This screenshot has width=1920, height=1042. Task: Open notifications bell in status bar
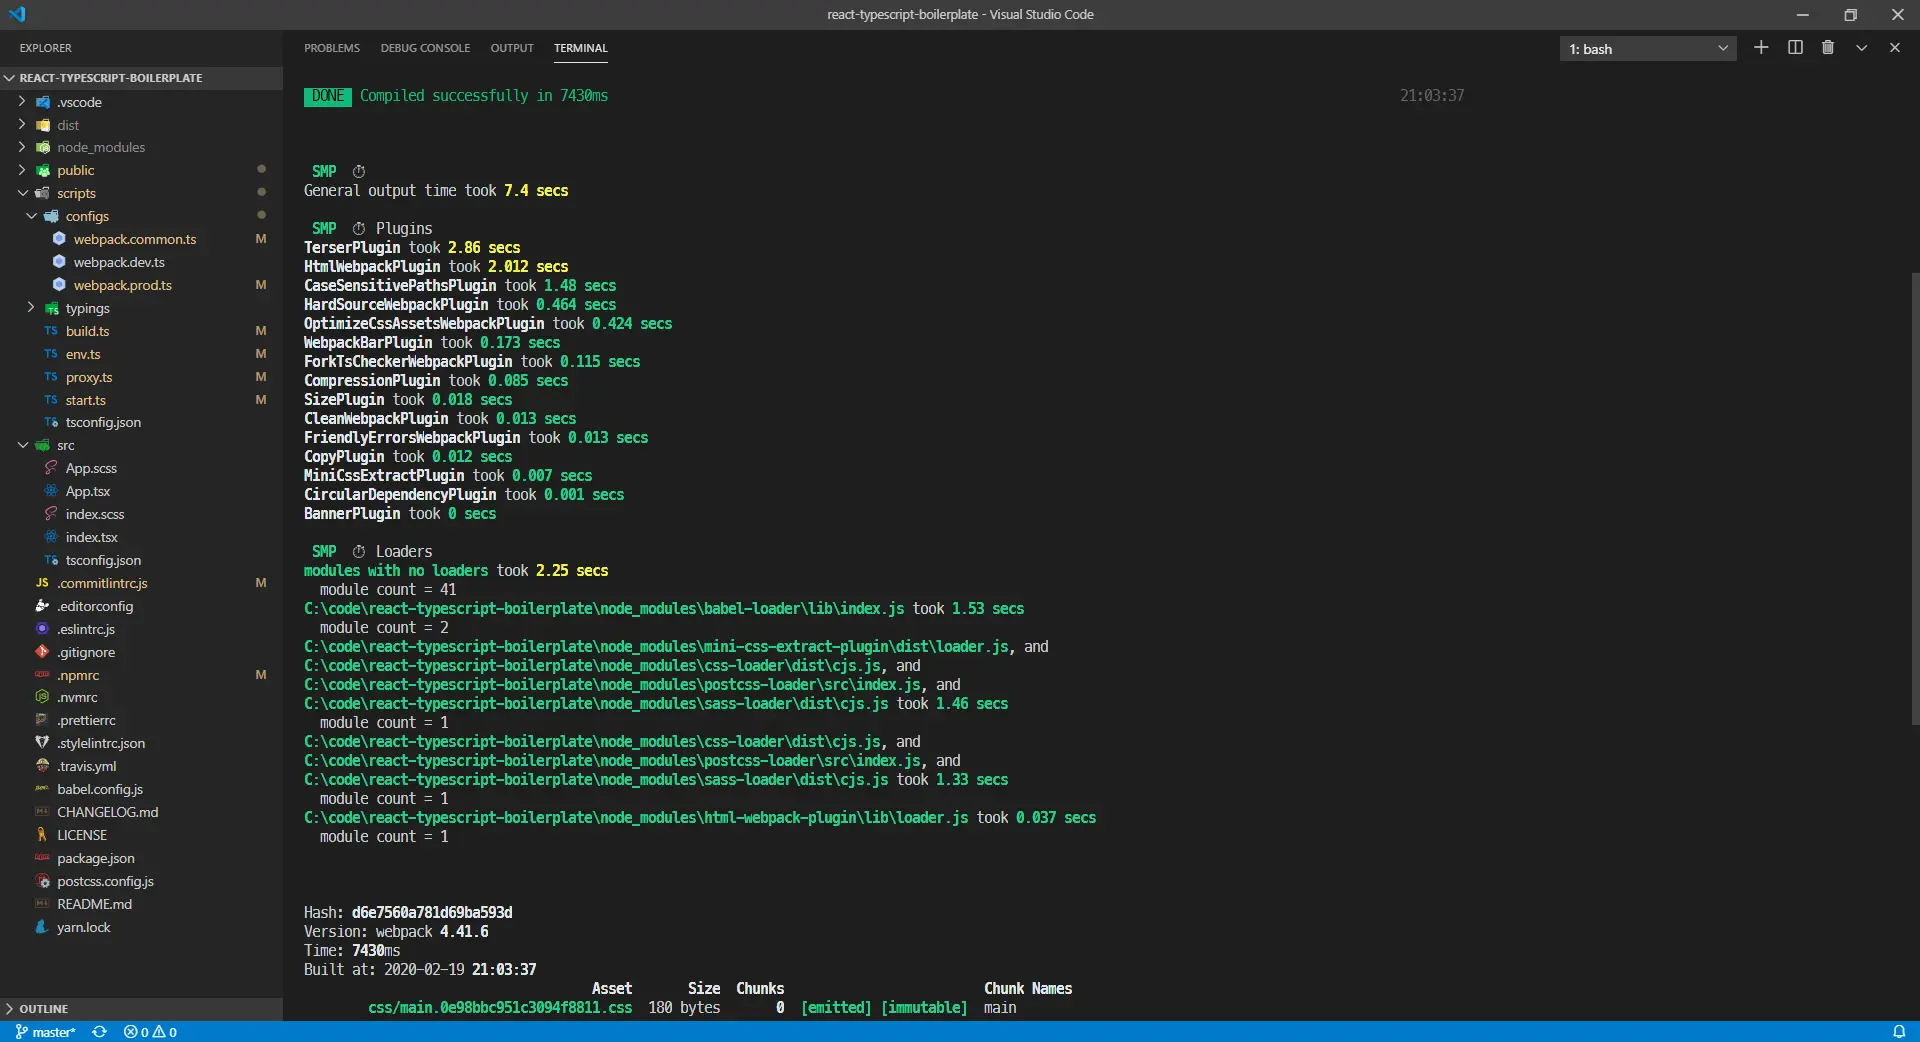coord(1899,1032)
